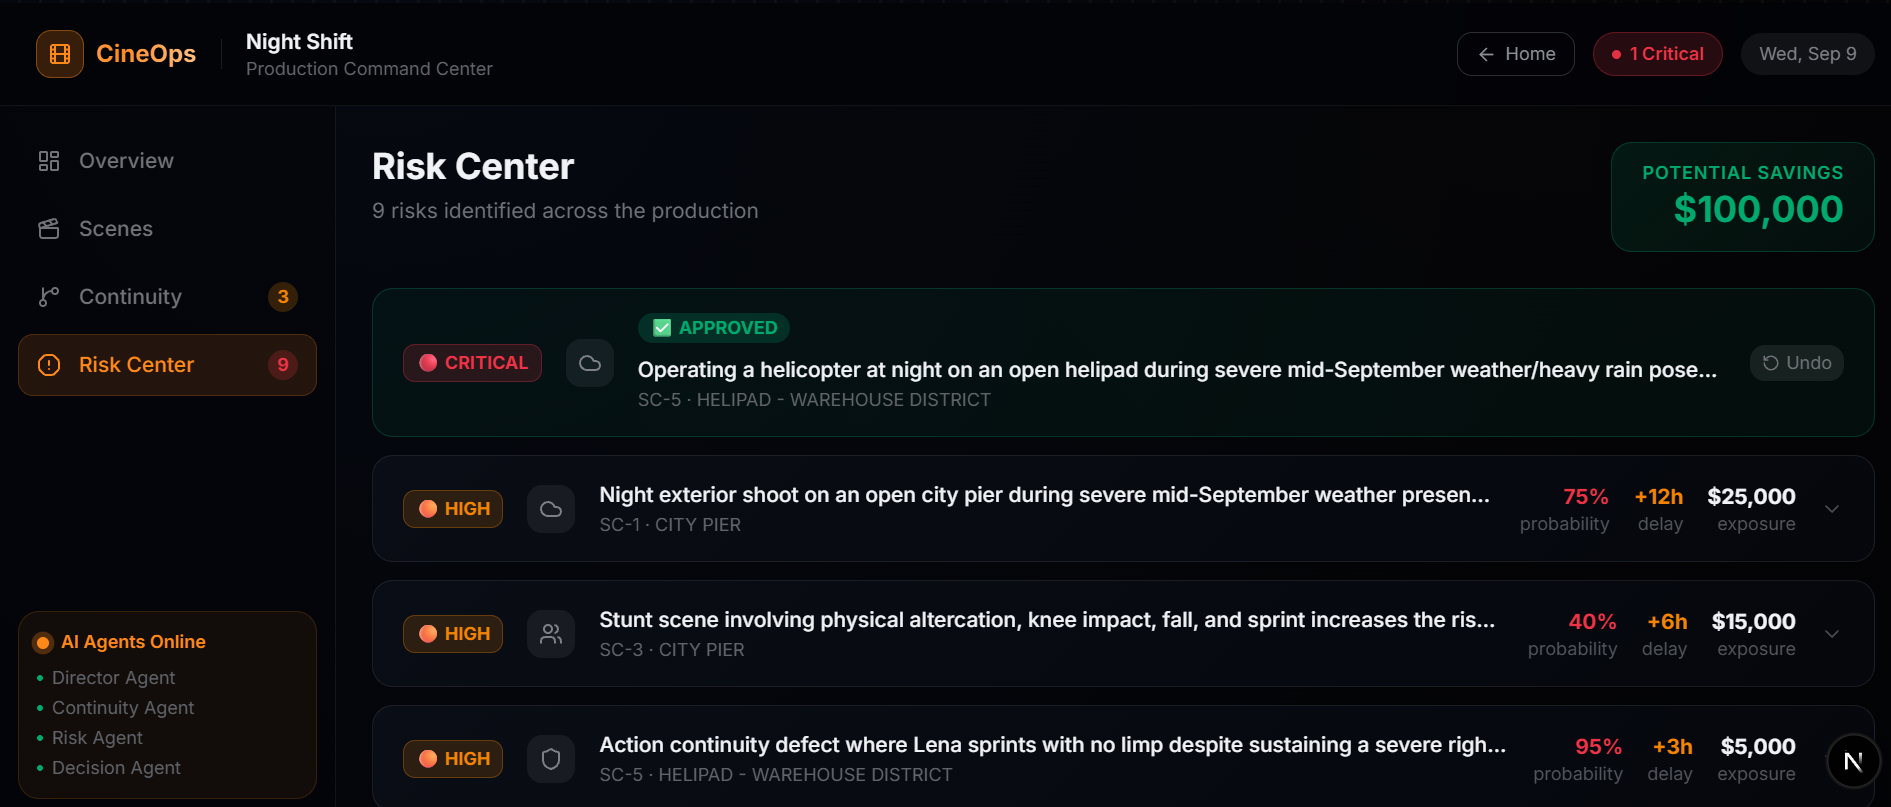Click the green APPROVED checkmark badge

coord(714,328)
